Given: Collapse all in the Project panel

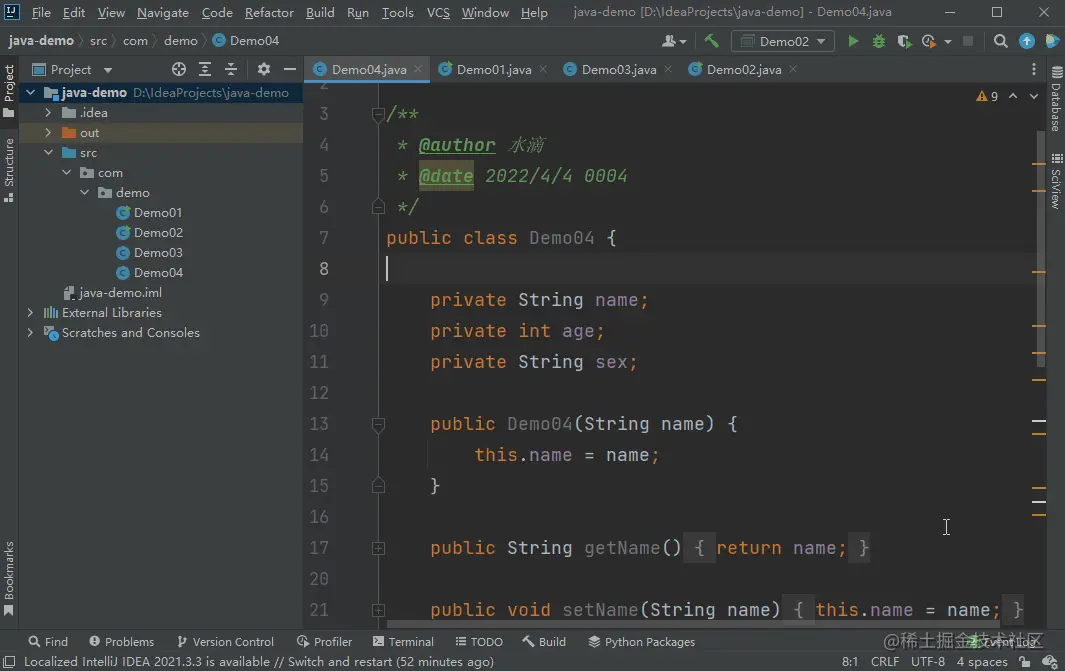Looking at the screenshot, I should (x=231, y=69).
